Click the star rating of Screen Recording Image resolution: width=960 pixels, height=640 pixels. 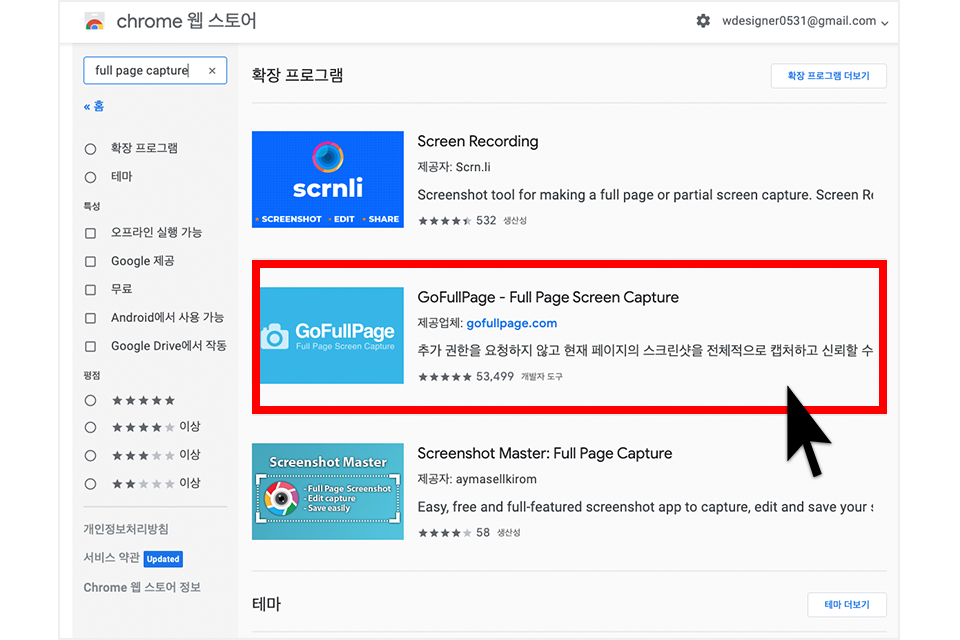pyautogui.click(x=445, y=220)
